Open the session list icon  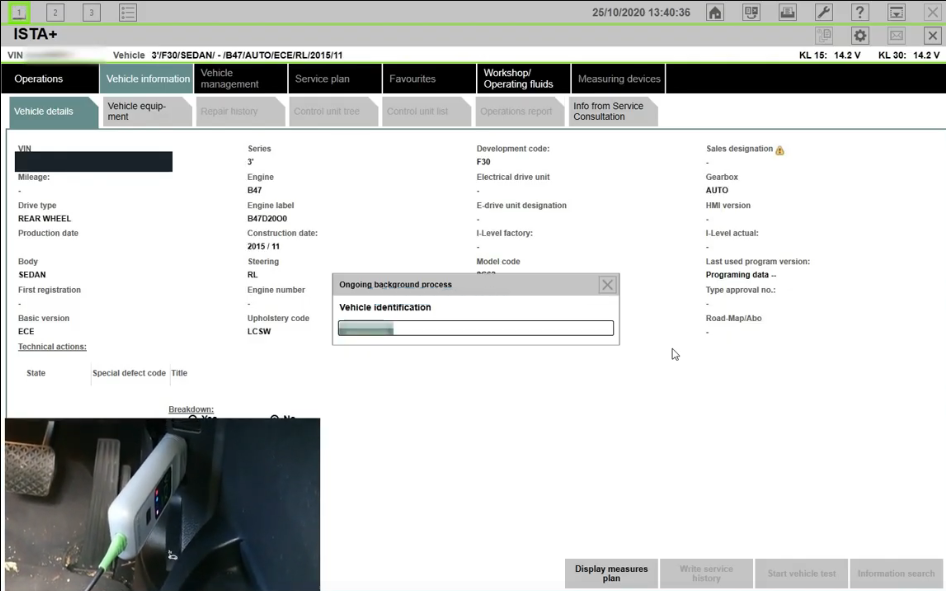(127, 12)
